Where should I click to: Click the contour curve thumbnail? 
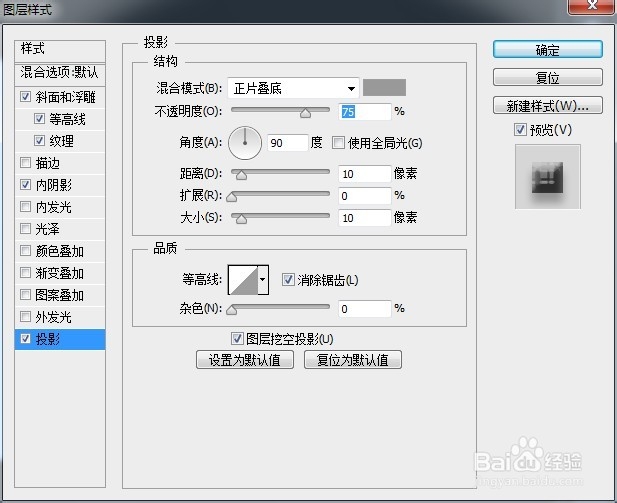[x=243, y=280]
